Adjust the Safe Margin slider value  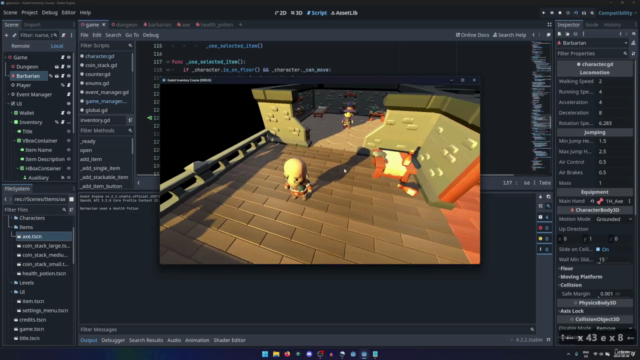tap(614, 294)
